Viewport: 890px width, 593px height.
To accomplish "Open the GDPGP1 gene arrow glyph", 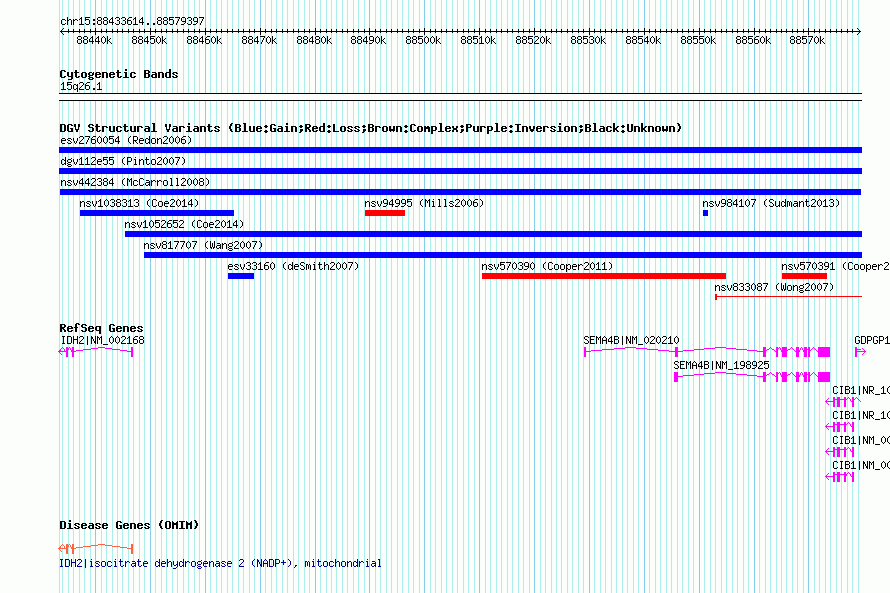I will [x=860, y=352].
